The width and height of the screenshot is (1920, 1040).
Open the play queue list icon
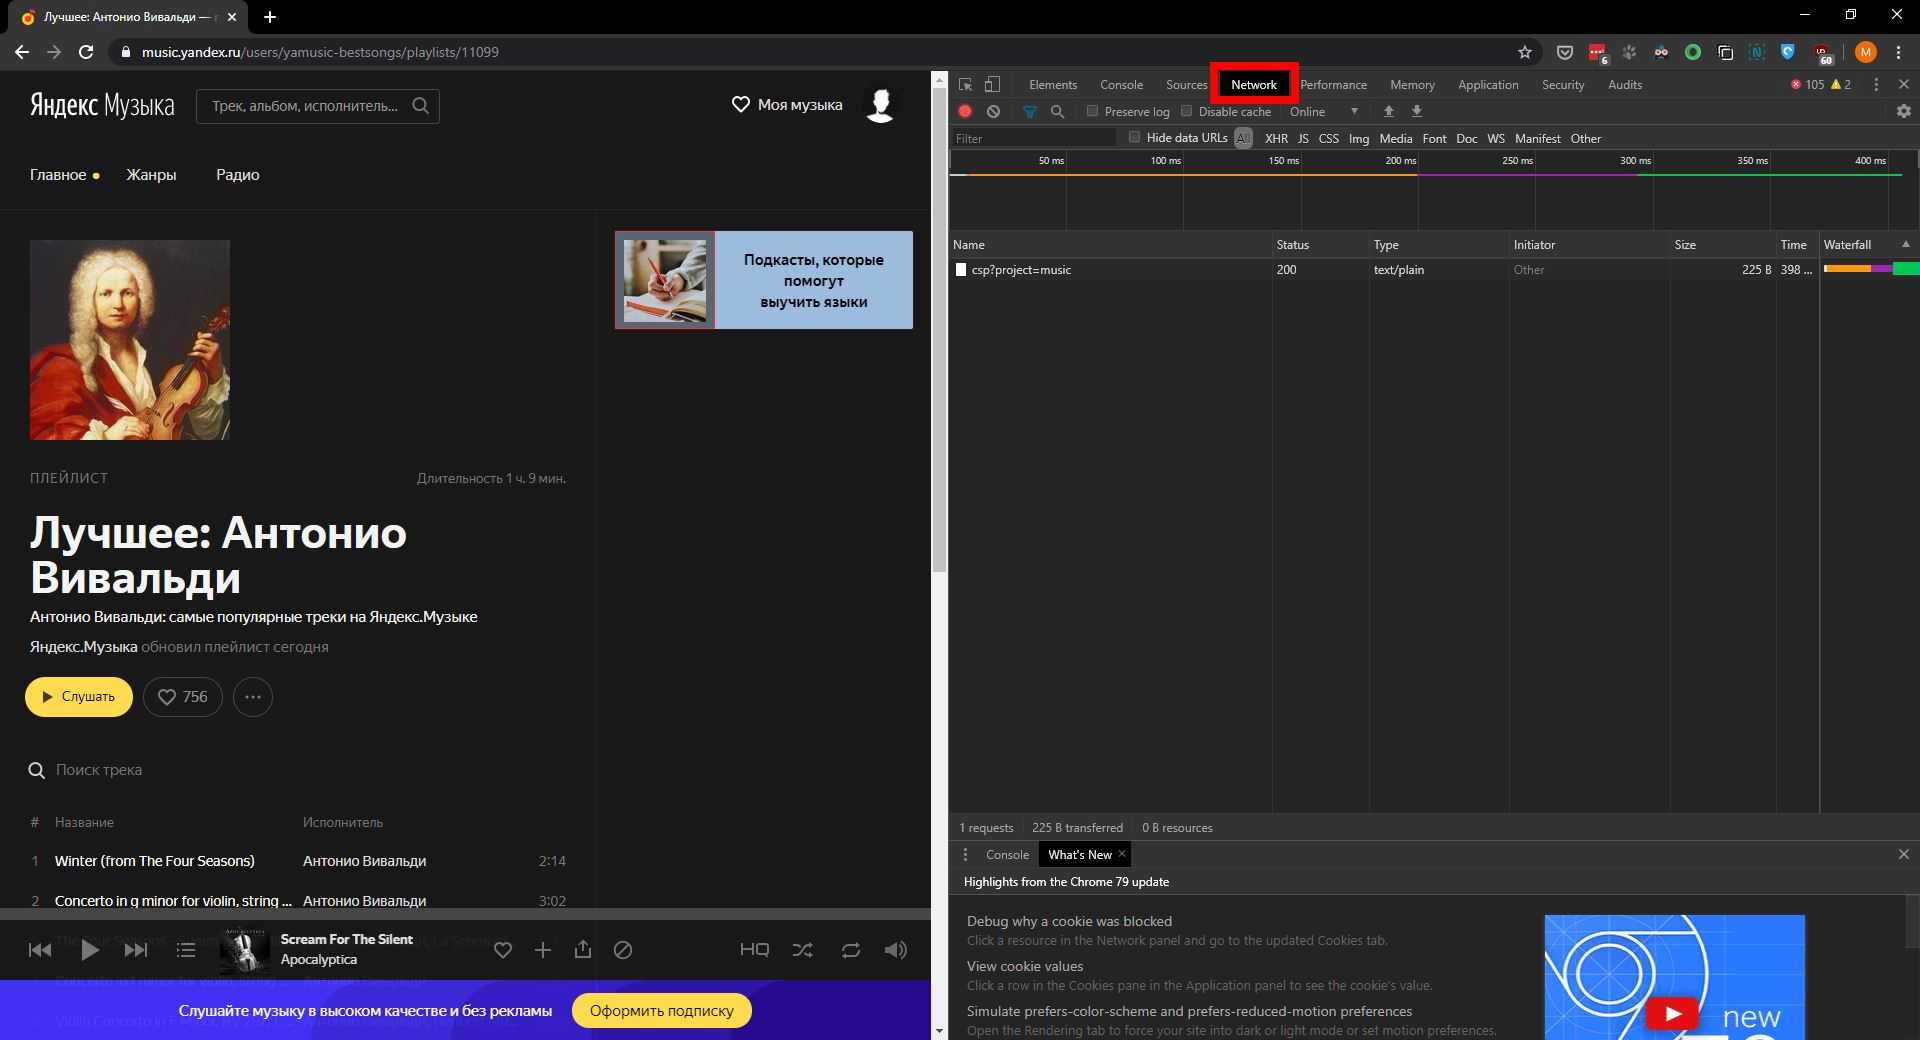186,950
